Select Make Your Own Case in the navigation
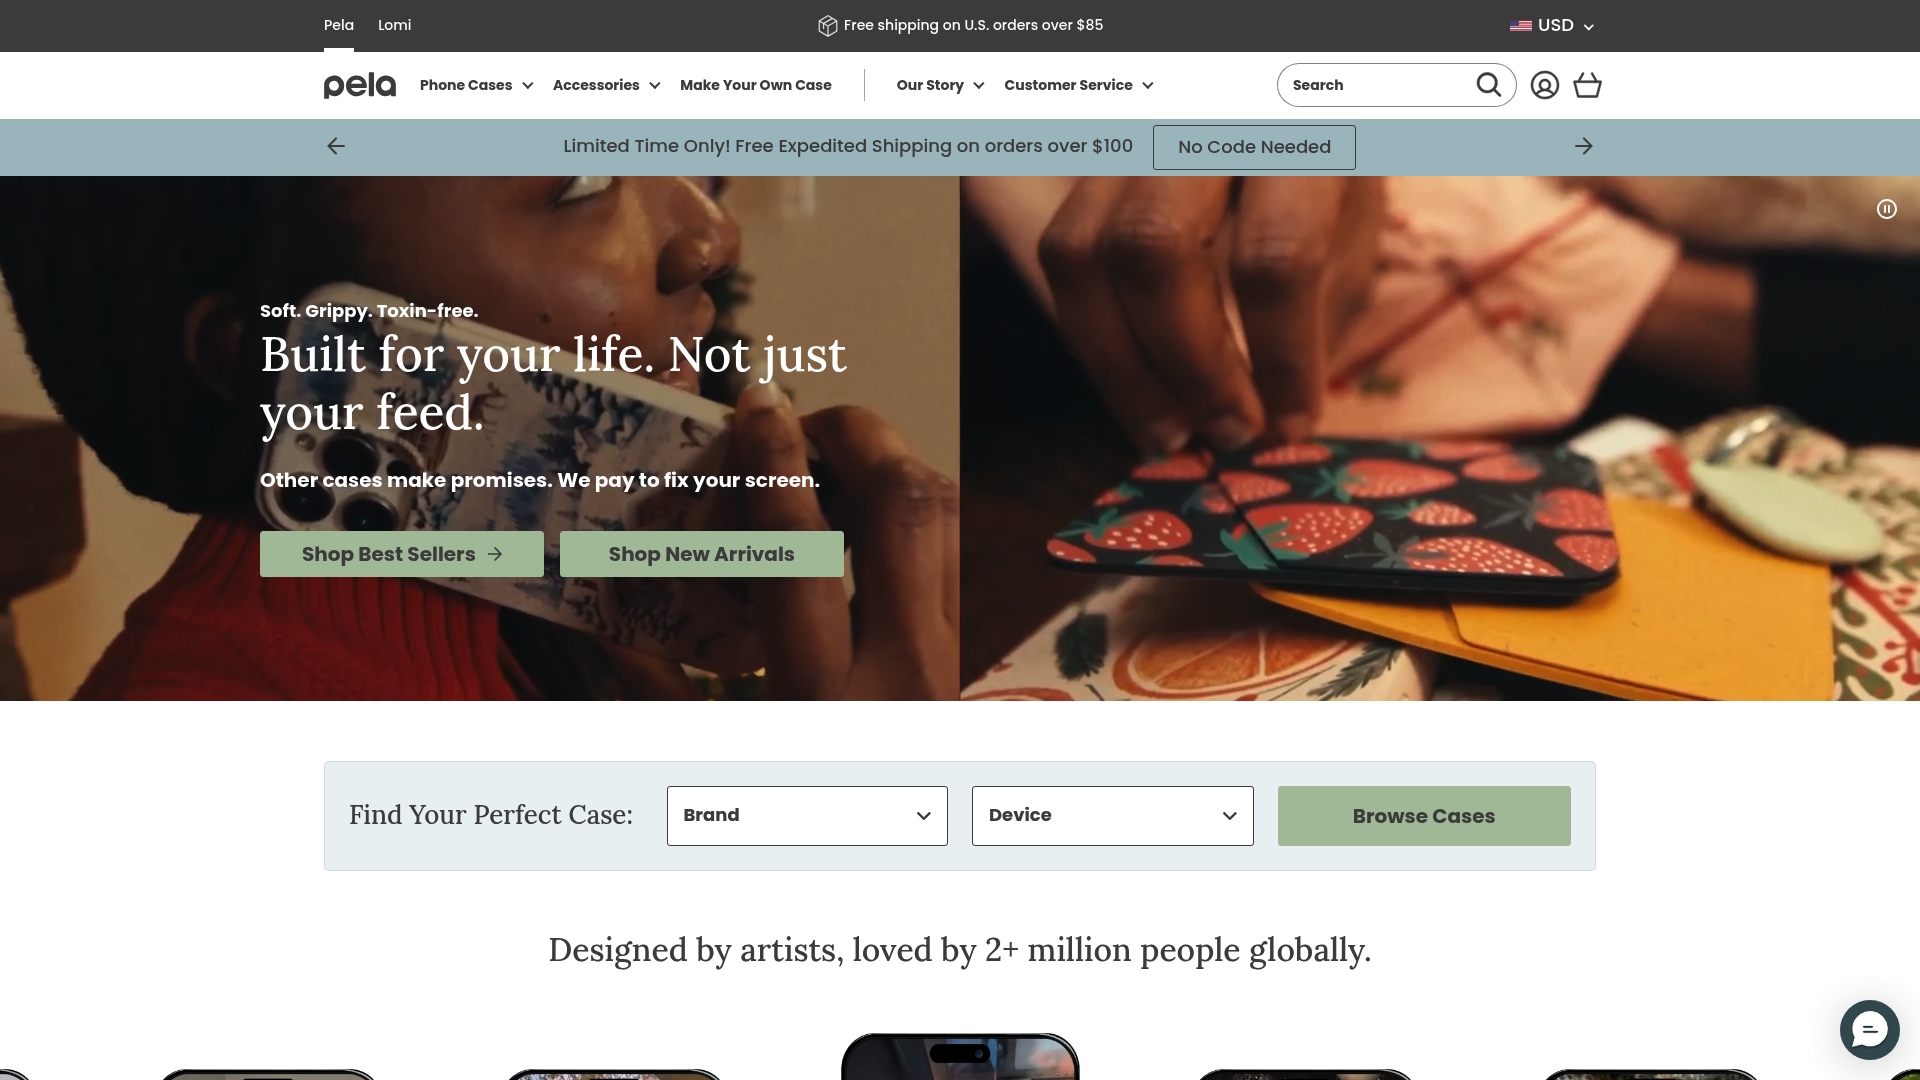 tap(755, 85)
